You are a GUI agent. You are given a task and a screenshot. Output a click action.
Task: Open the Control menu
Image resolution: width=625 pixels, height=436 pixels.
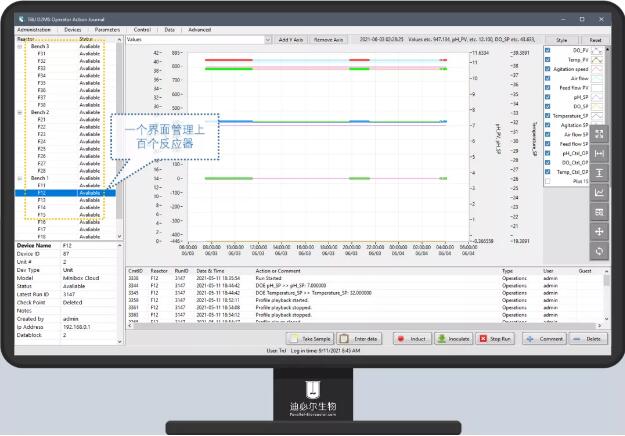142,29
